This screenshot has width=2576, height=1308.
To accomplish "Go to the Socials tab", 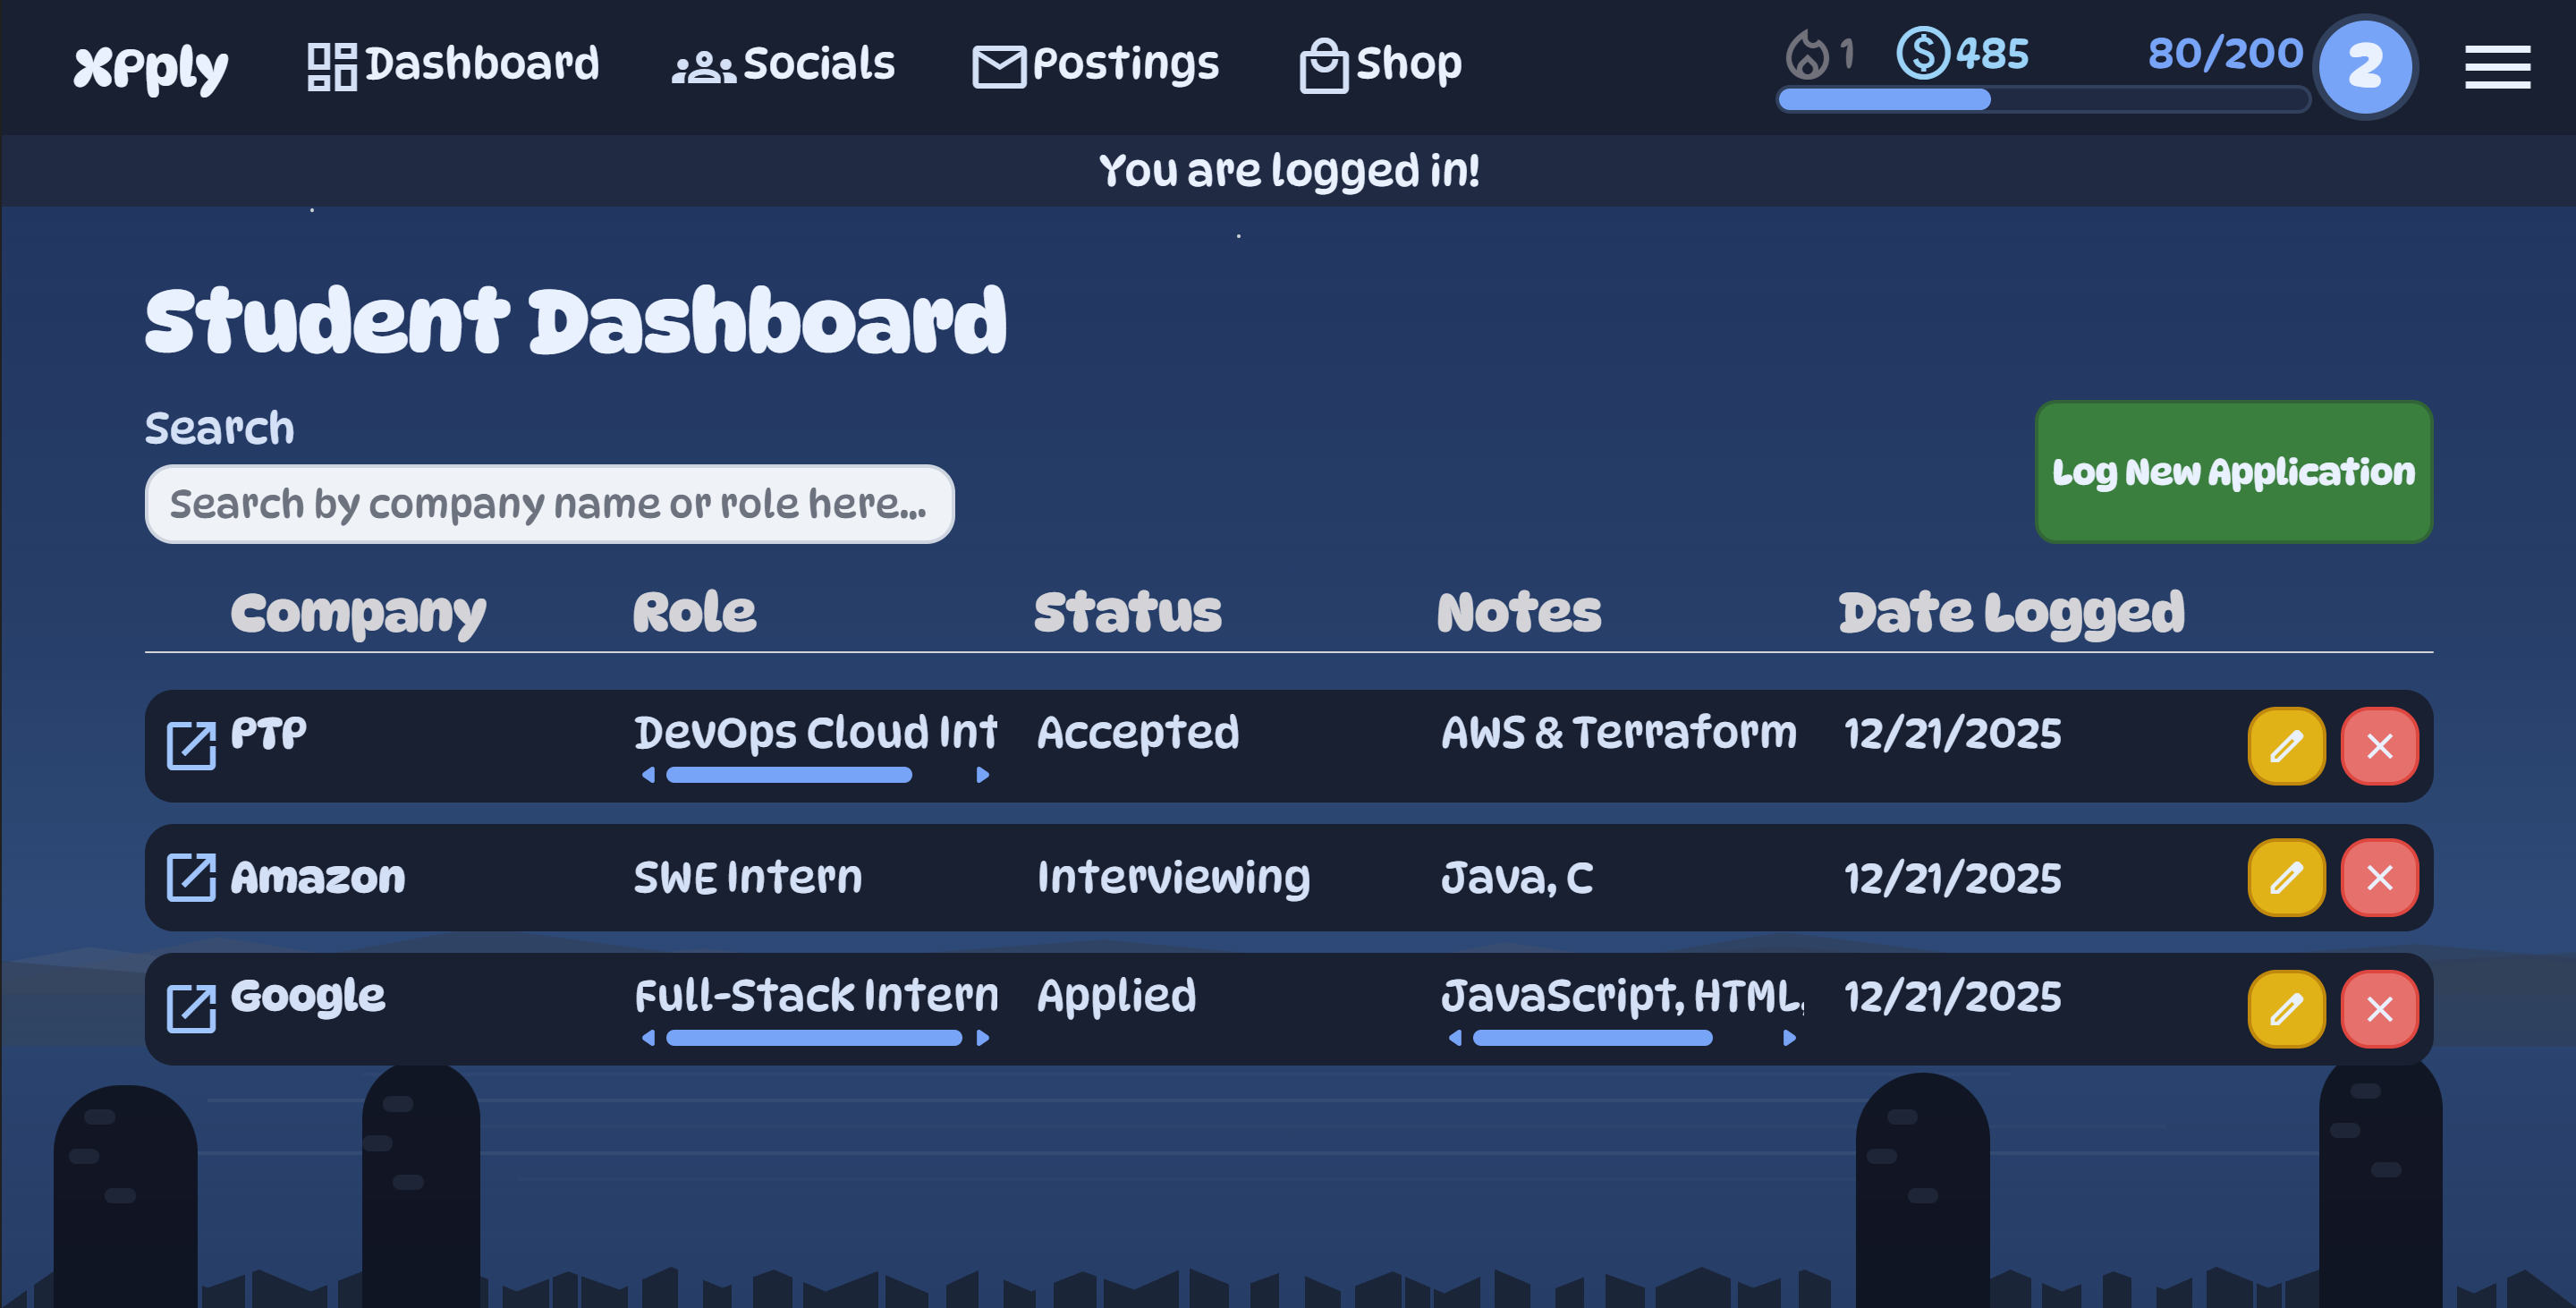I will tap(784, 65).
